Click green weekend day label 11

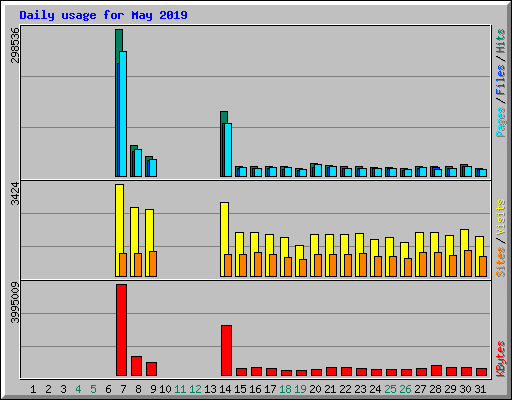coord(180,389)
